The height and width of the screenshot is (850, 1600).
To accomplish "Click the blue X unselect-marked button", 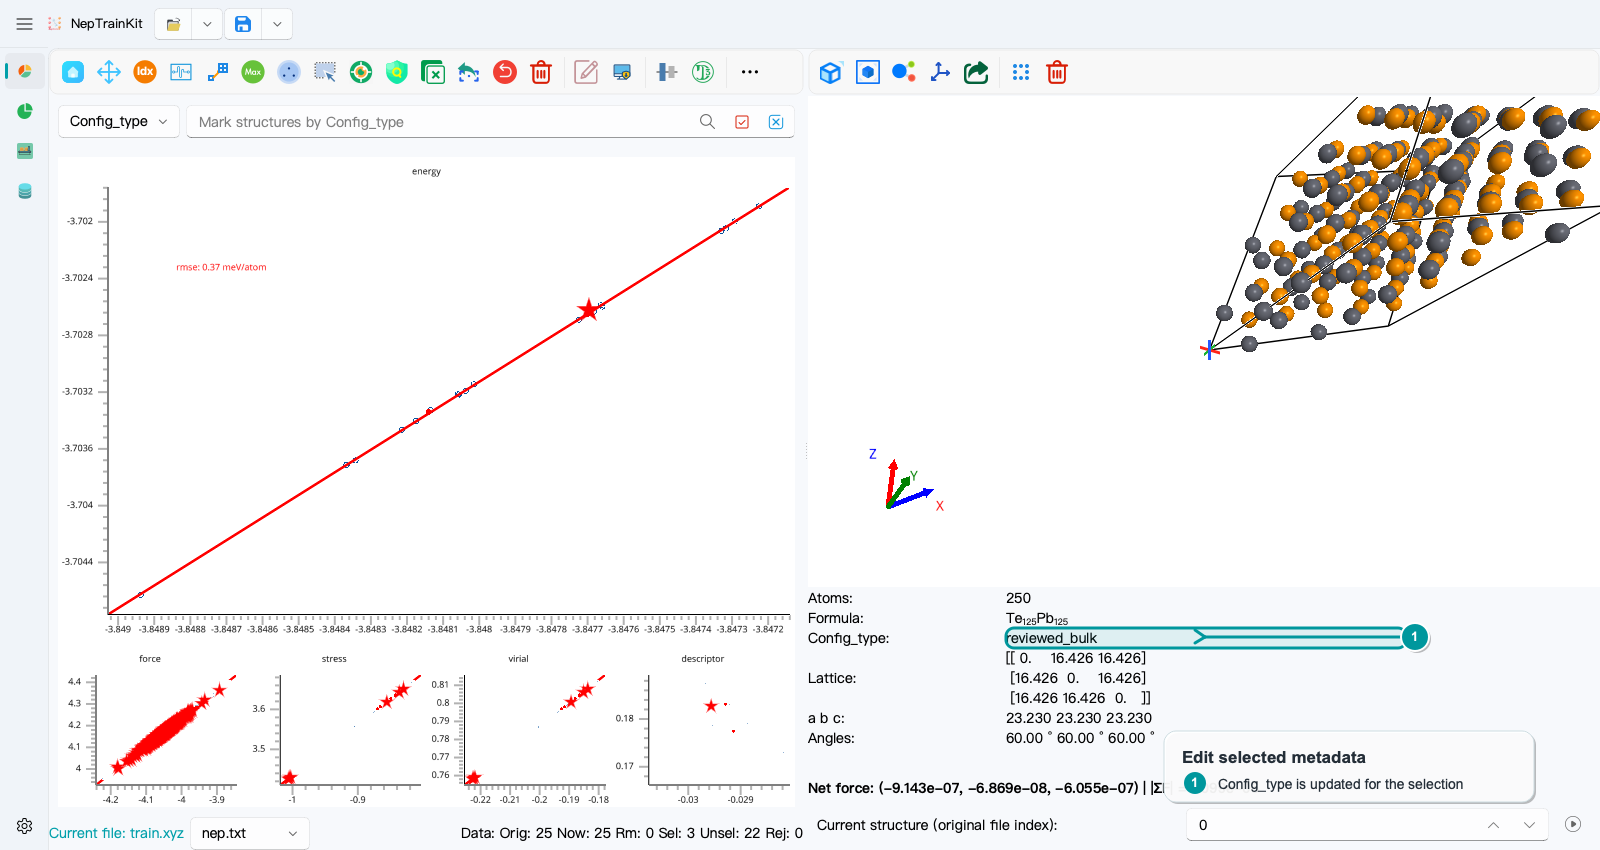I will pyautogui.click(x=776, y=122).
